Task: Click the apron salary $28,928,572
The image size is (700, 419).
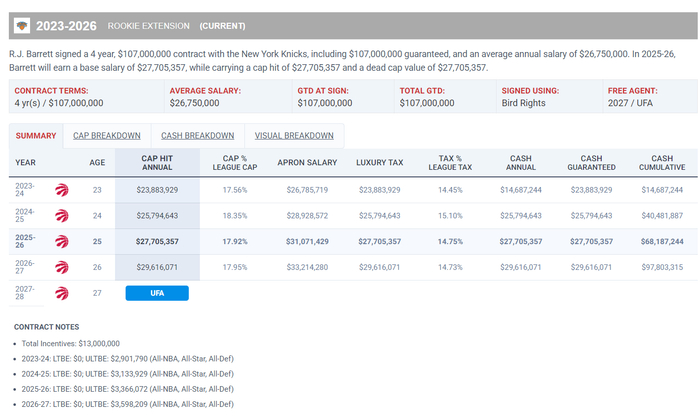Action: (307, 216)
